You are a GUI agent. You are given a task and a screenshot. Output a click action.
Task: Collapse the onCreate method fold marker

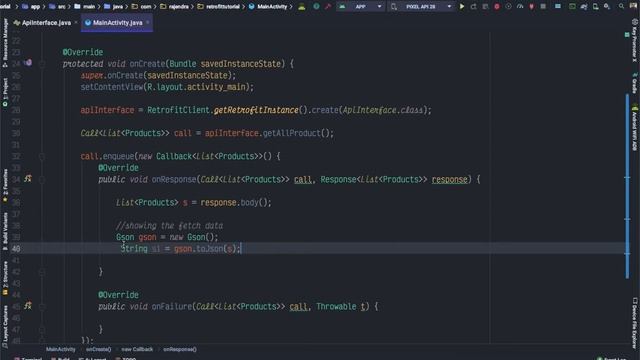coord(42,64)
